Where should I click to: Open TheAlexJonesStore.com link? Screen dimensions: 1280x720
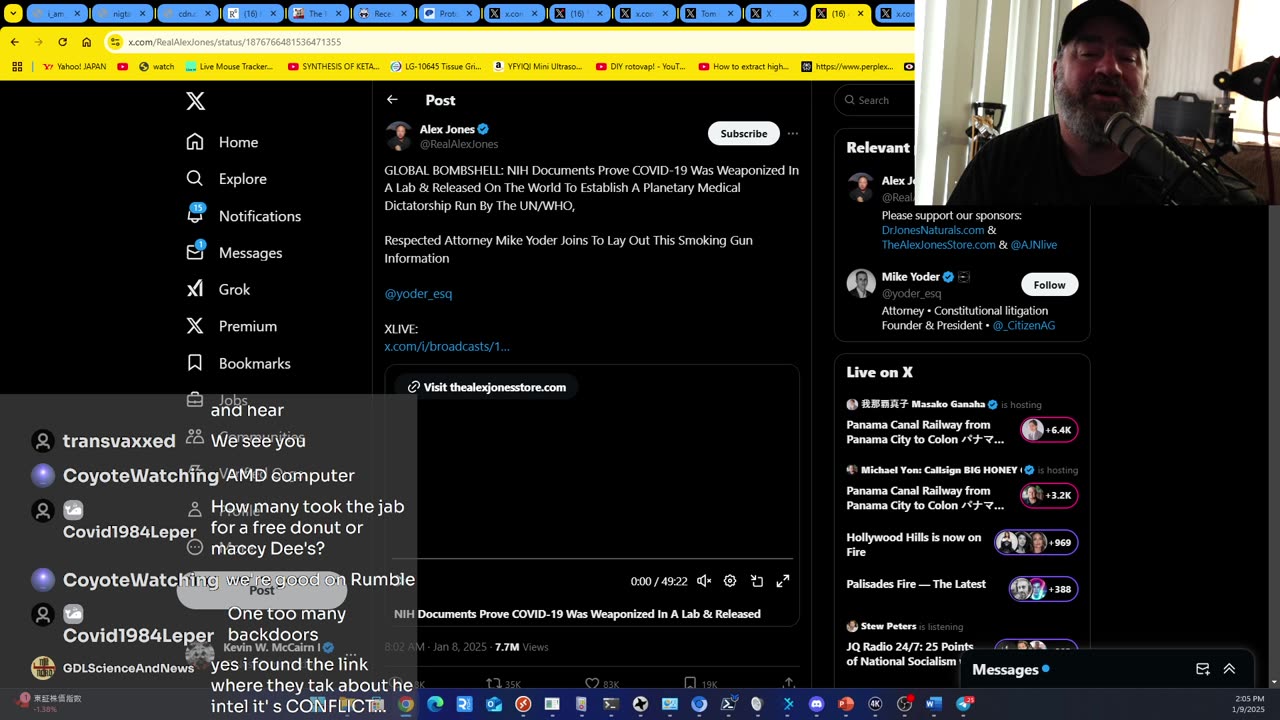click(938, 245)
